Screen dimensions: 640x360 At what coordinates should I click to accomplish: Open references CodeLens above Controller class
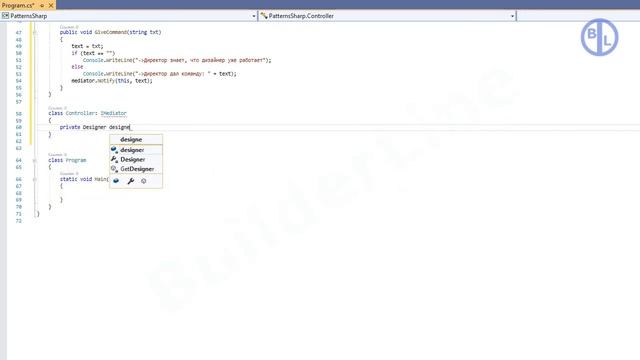(58, 108)
